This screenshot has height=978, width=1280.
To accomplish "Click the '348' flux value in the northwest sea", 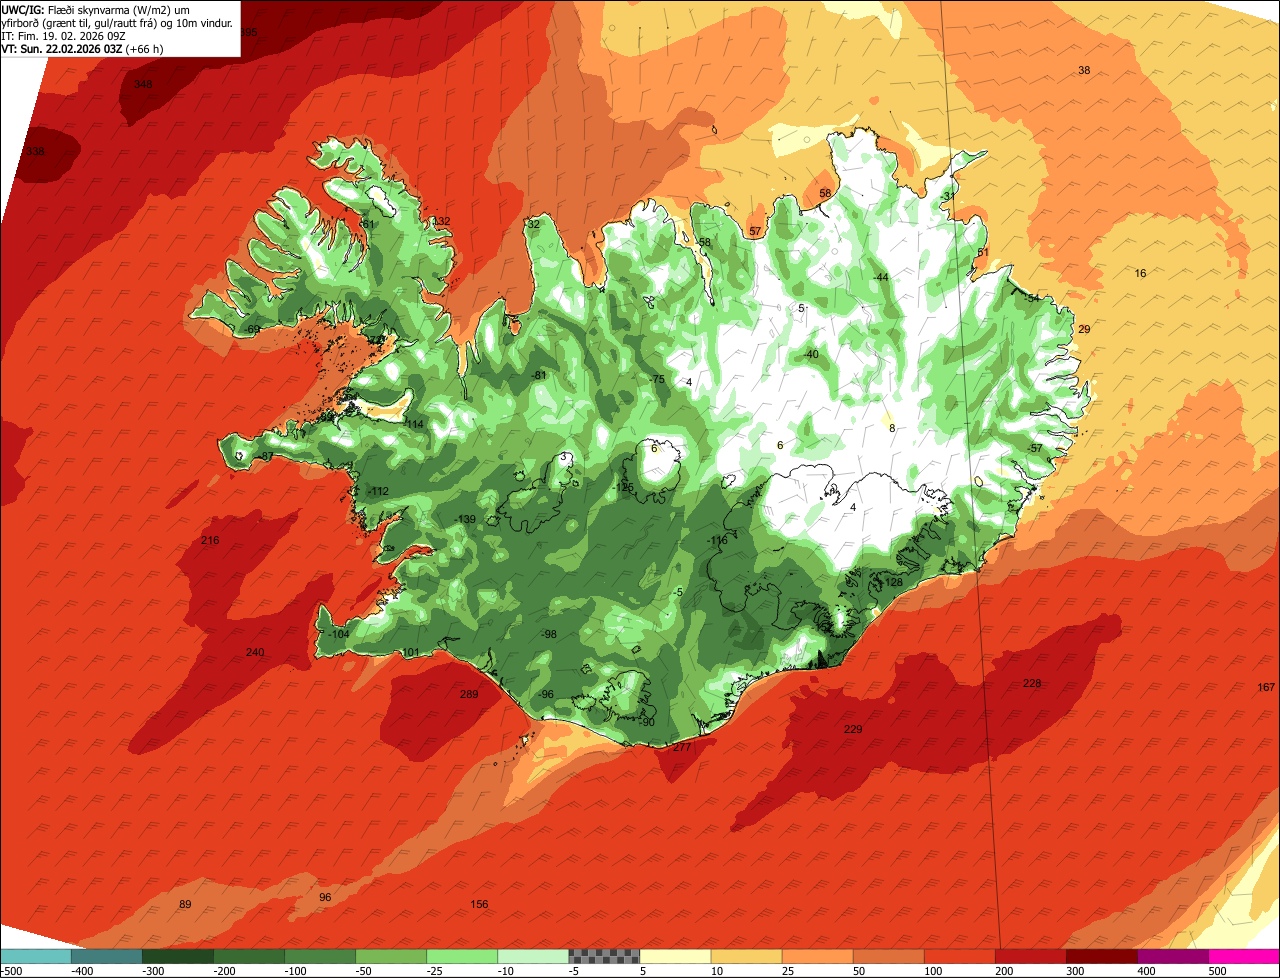I will click(143, 84).
